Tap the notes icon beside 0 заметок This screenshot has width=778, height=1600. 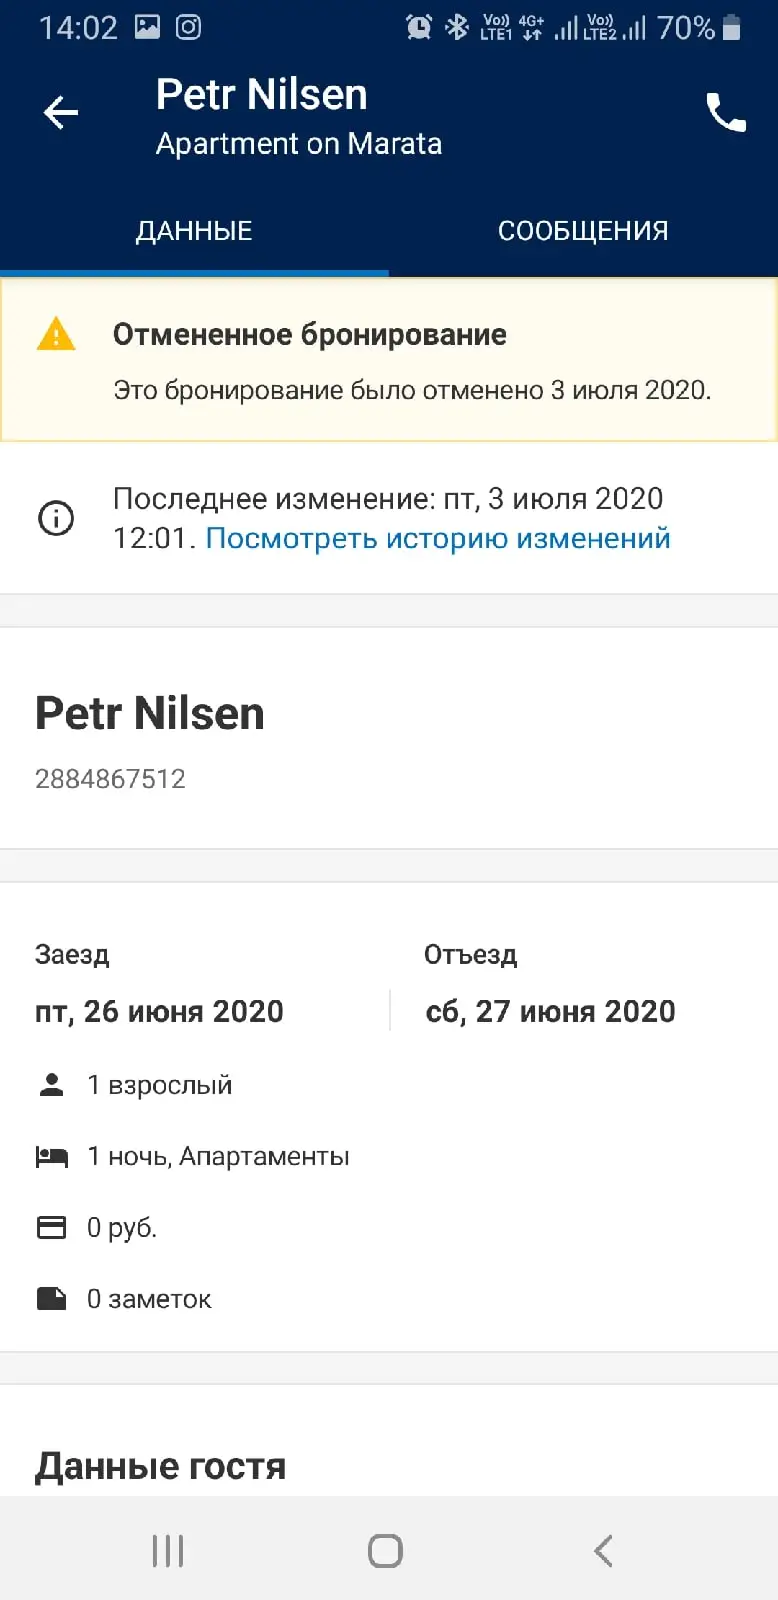[51, 1299]
